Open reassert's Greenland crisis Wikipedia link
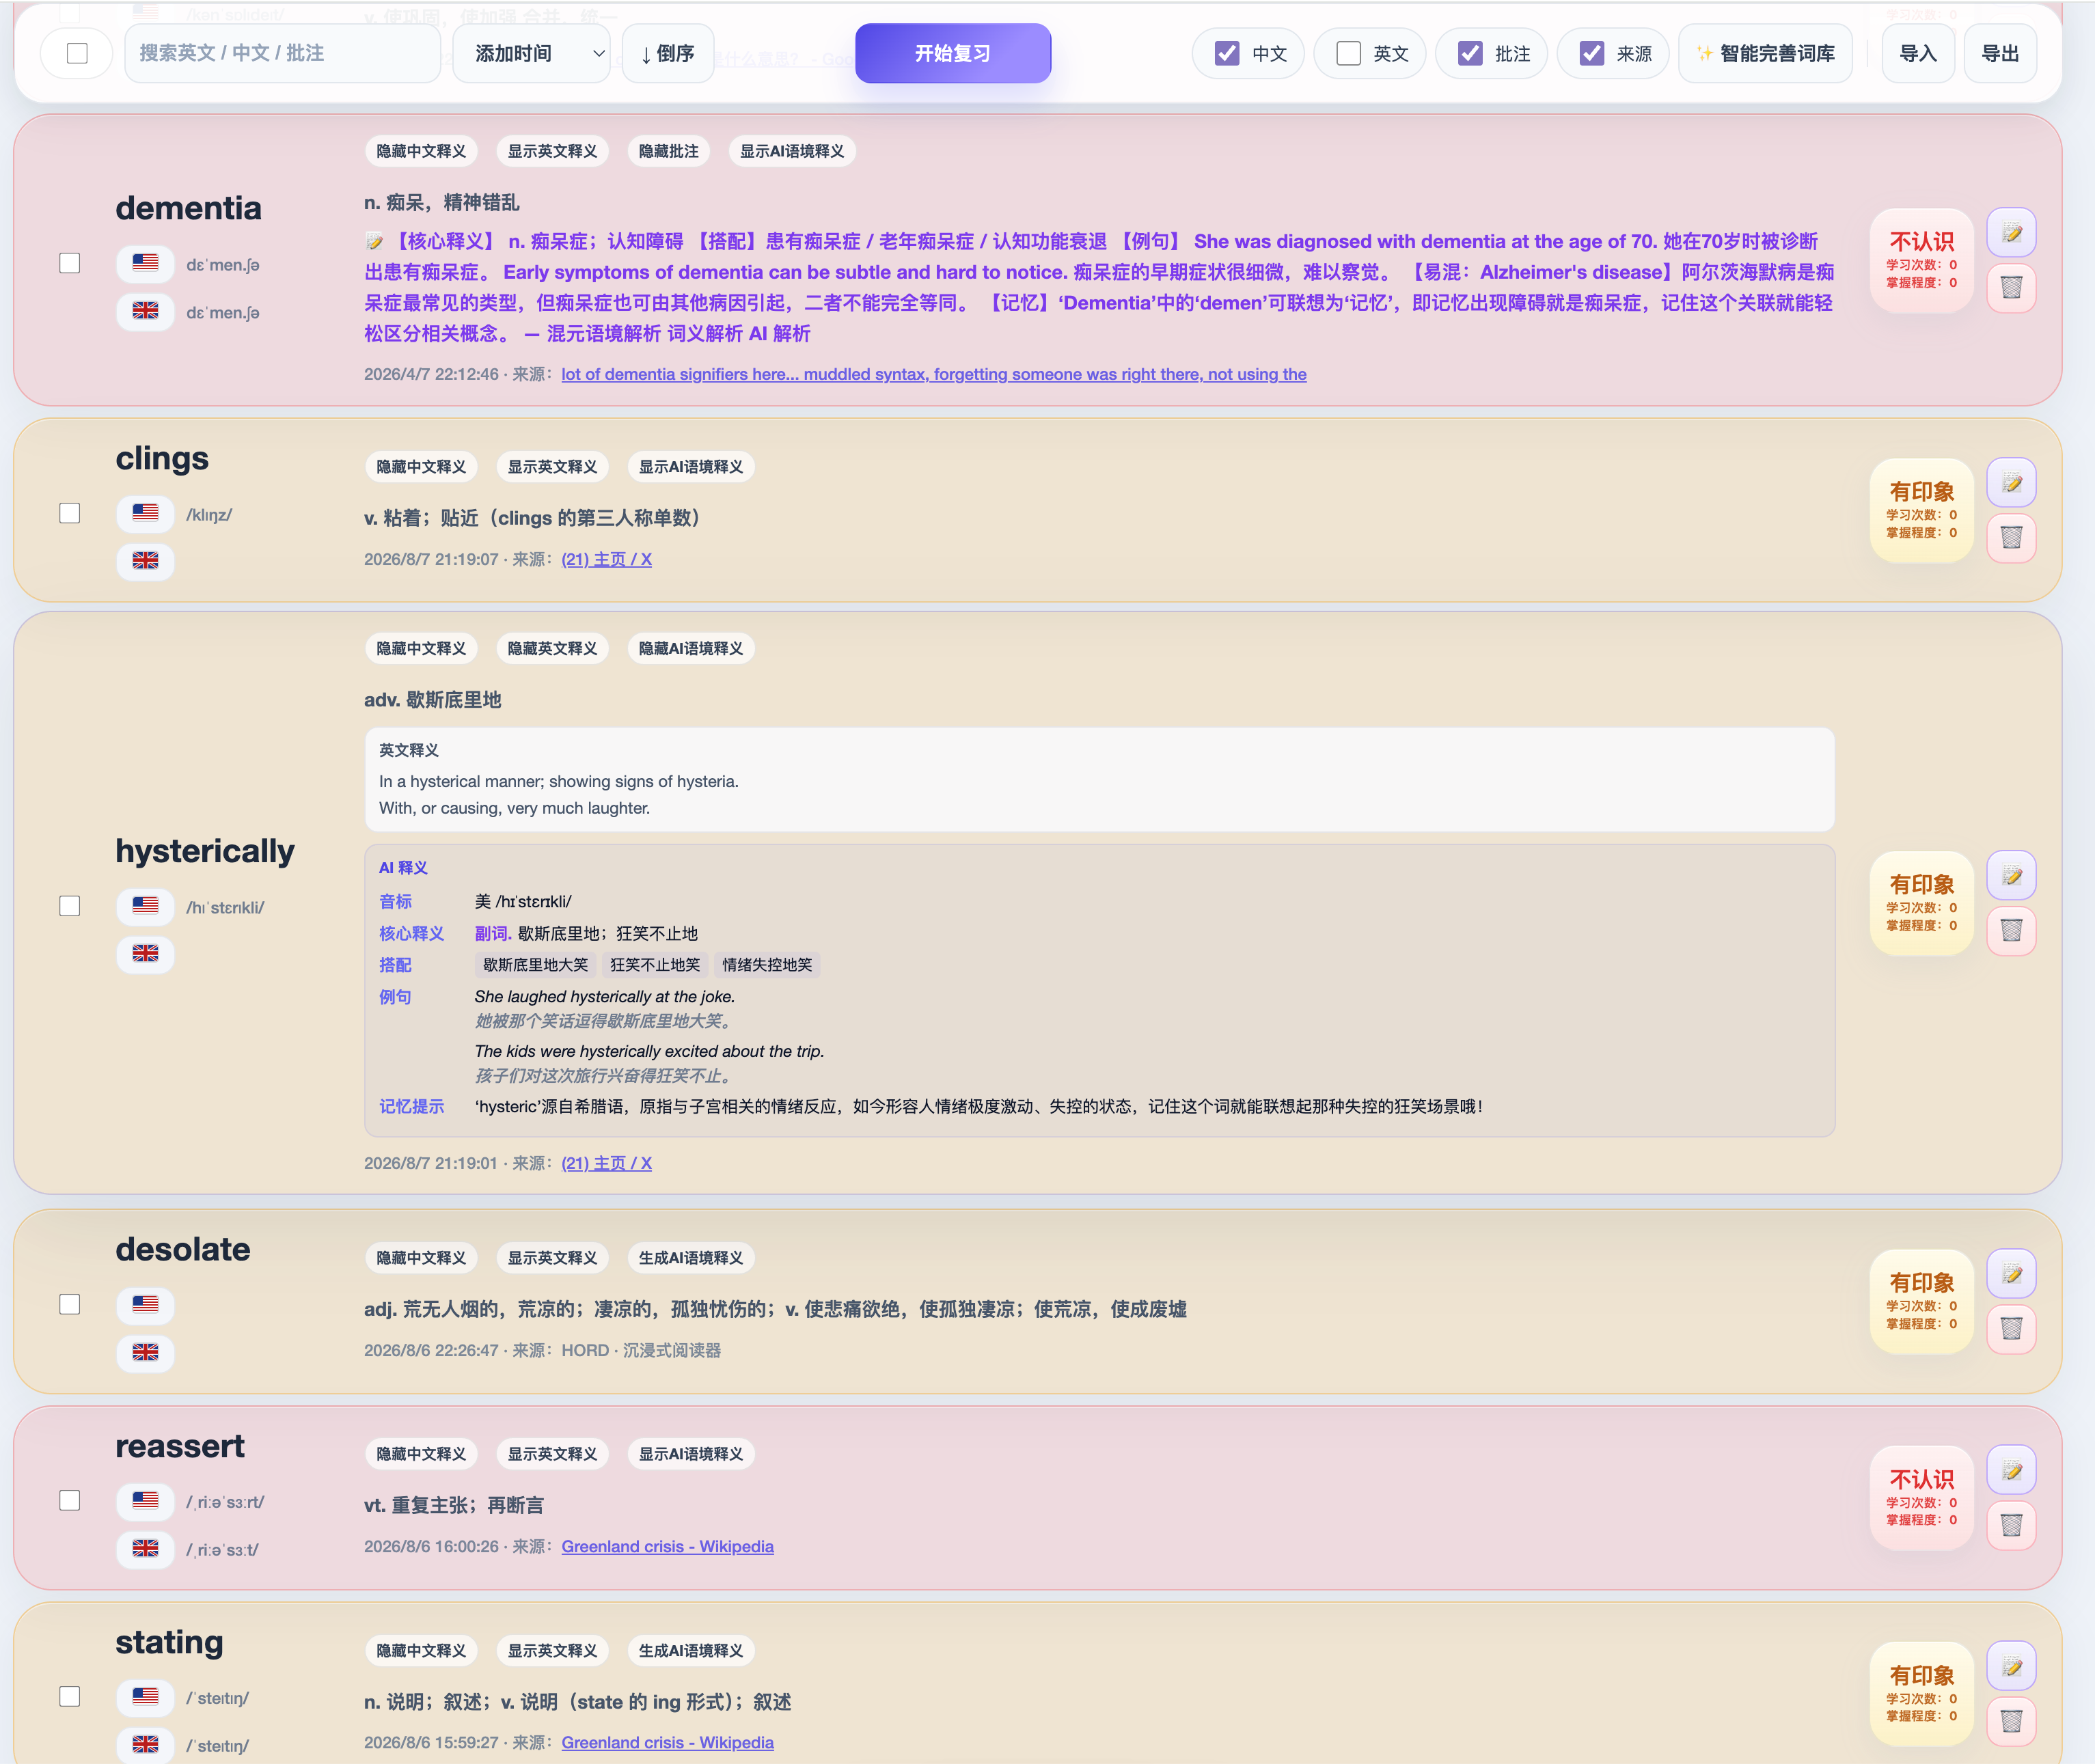 (x=667, y=1546)
